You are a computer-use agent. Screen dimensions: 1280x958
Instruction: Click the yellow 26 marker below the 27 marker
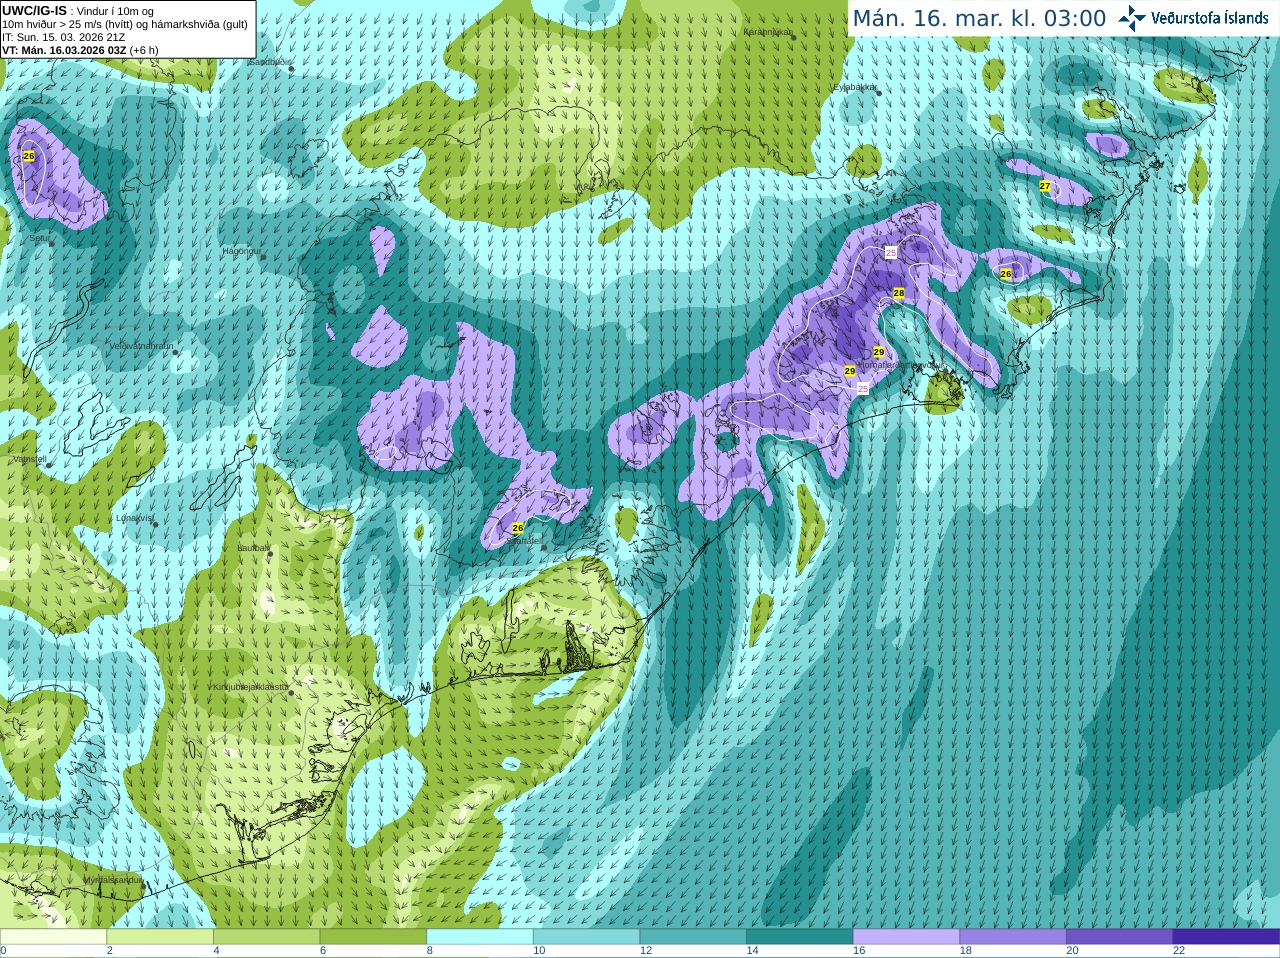click(x=1006, y=273)
